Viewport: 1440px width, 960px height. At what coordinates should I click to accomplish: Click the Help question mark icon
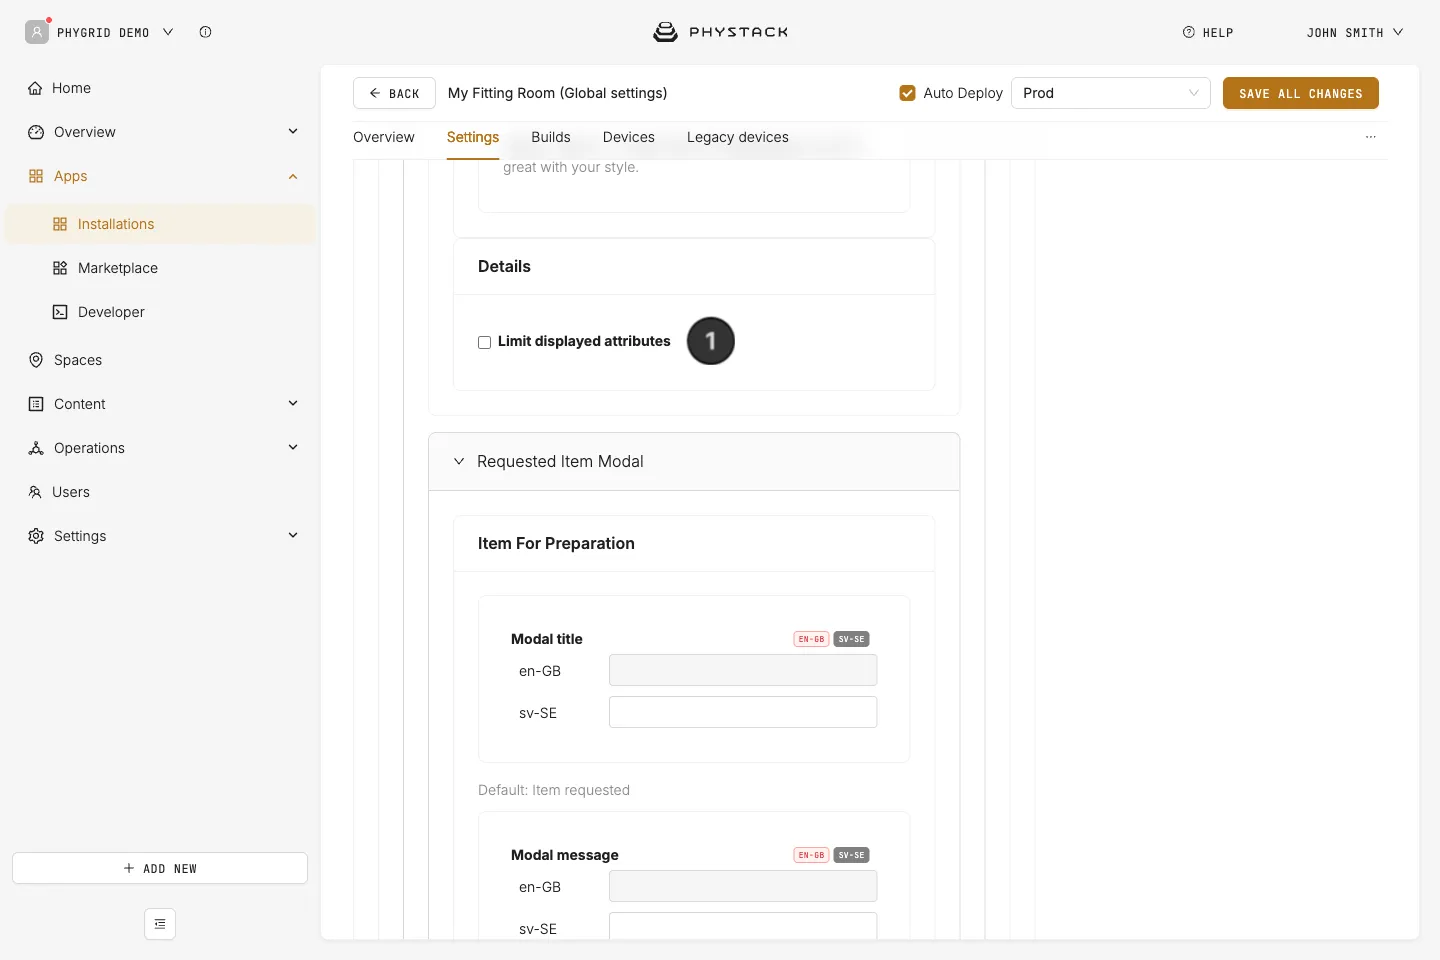point(1189,32)
